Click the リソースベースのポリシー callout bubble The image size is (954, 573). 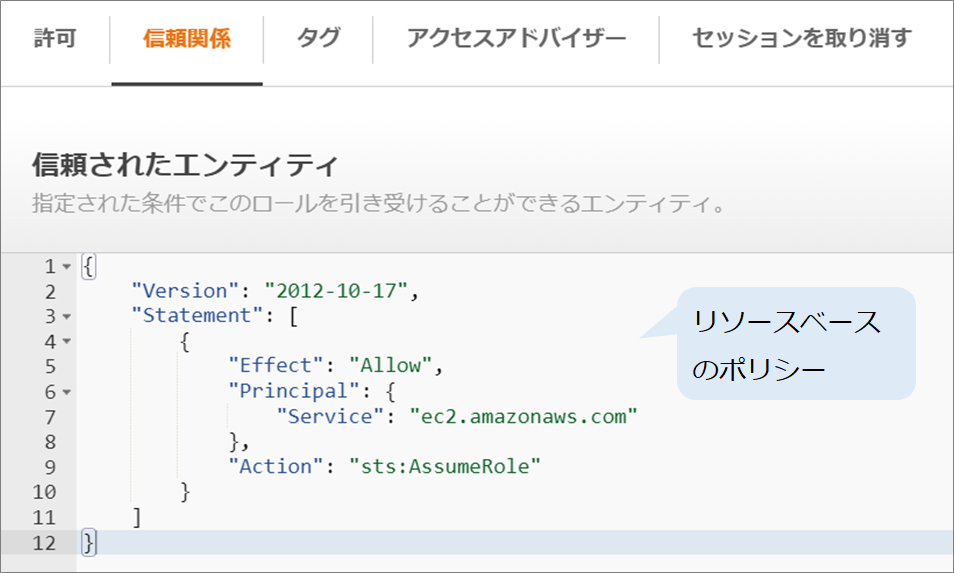[x=795, y=344]
